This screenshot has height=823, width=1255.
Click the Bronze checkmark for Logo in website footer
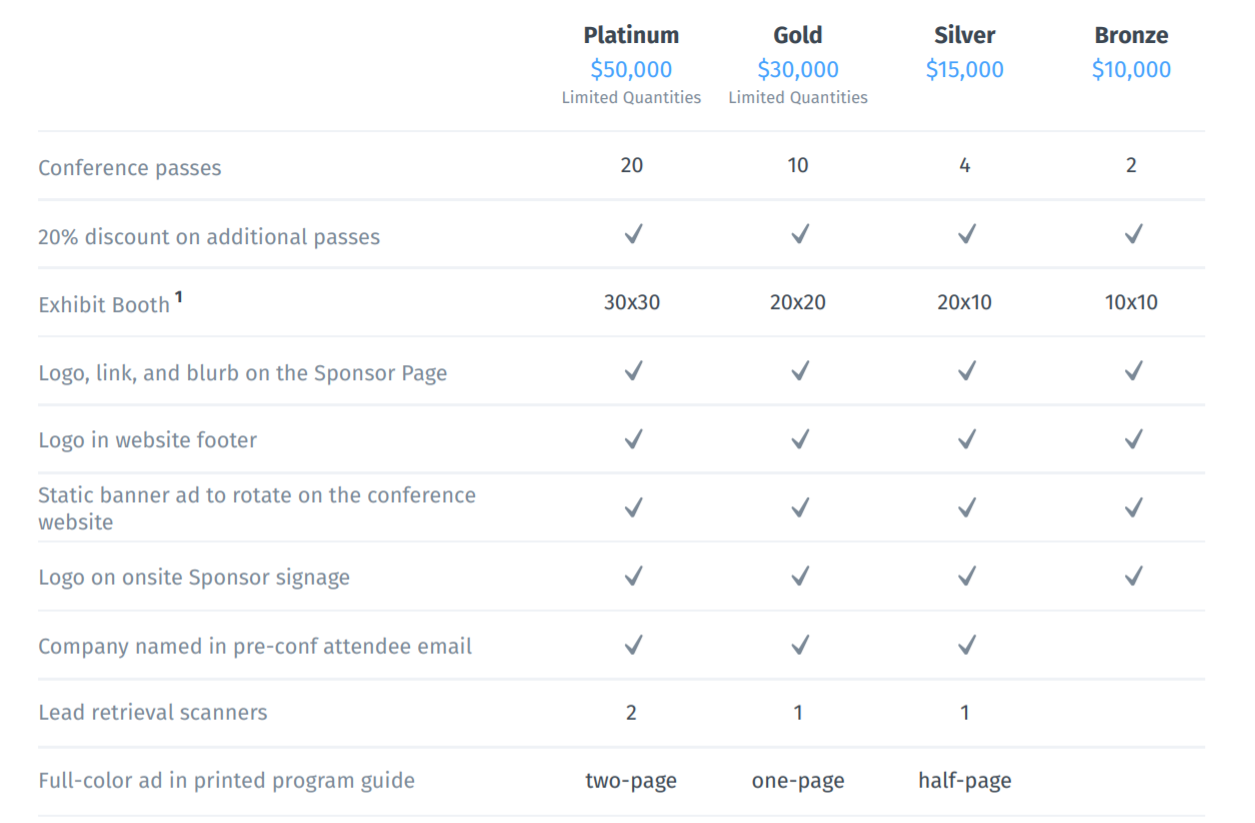point(1132,439)
